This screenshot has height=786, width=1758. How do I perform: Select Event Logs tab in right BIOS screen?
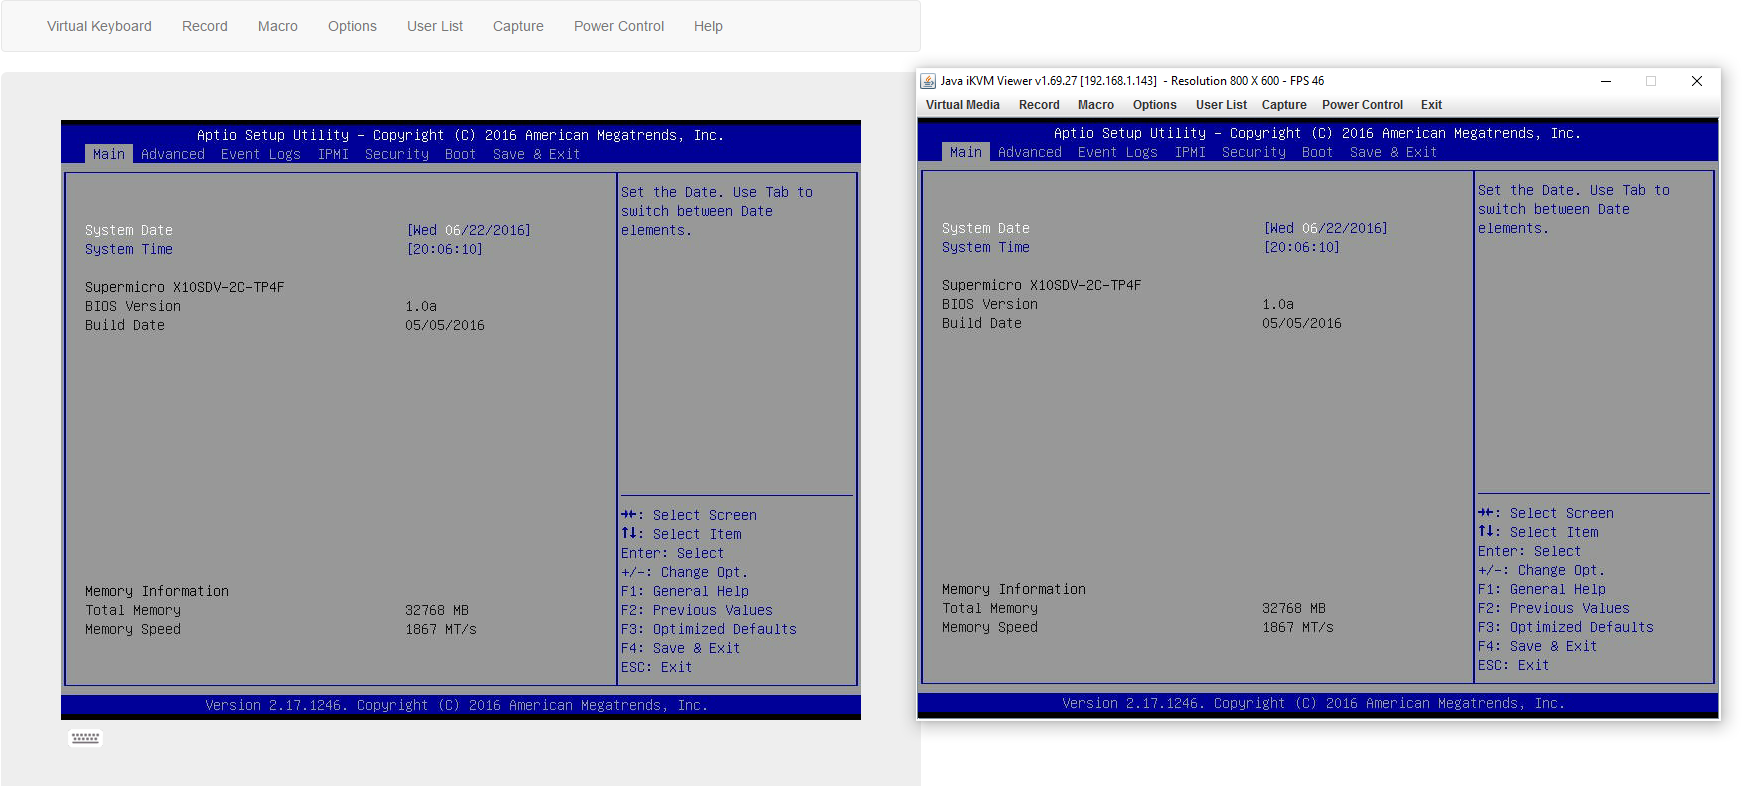pyautogui.click(x=1117, y=152)
